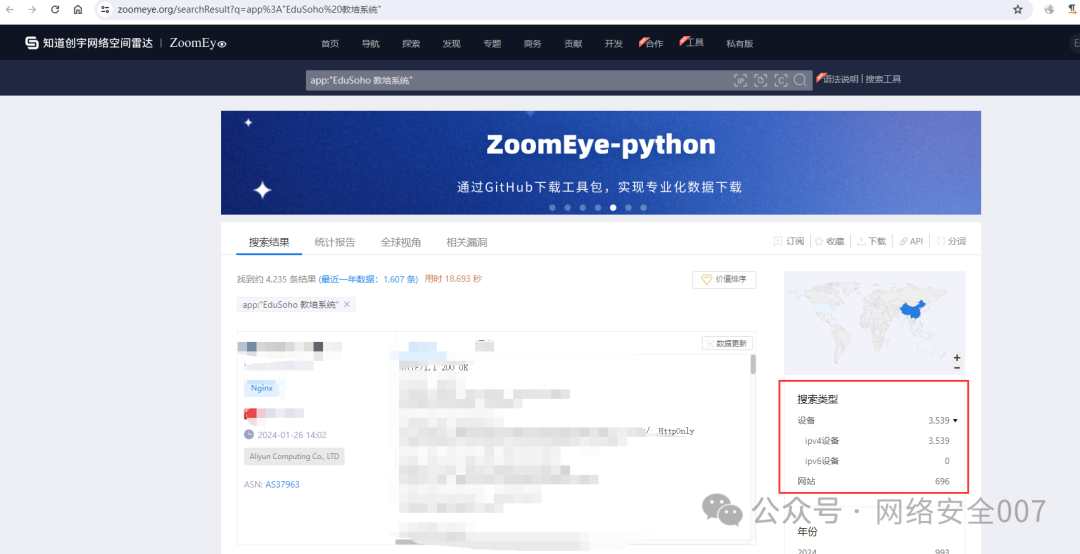Click the browser back arrow
1080x554 pixels.
pyautogui.click(x=10, y=10)
